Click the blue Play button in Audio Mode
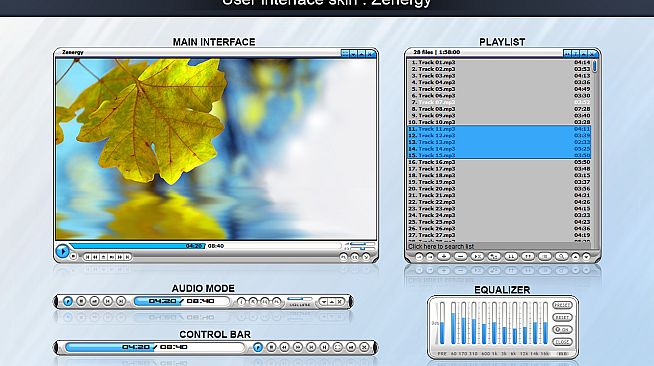The image size is (654, 366). pos(68,301)
